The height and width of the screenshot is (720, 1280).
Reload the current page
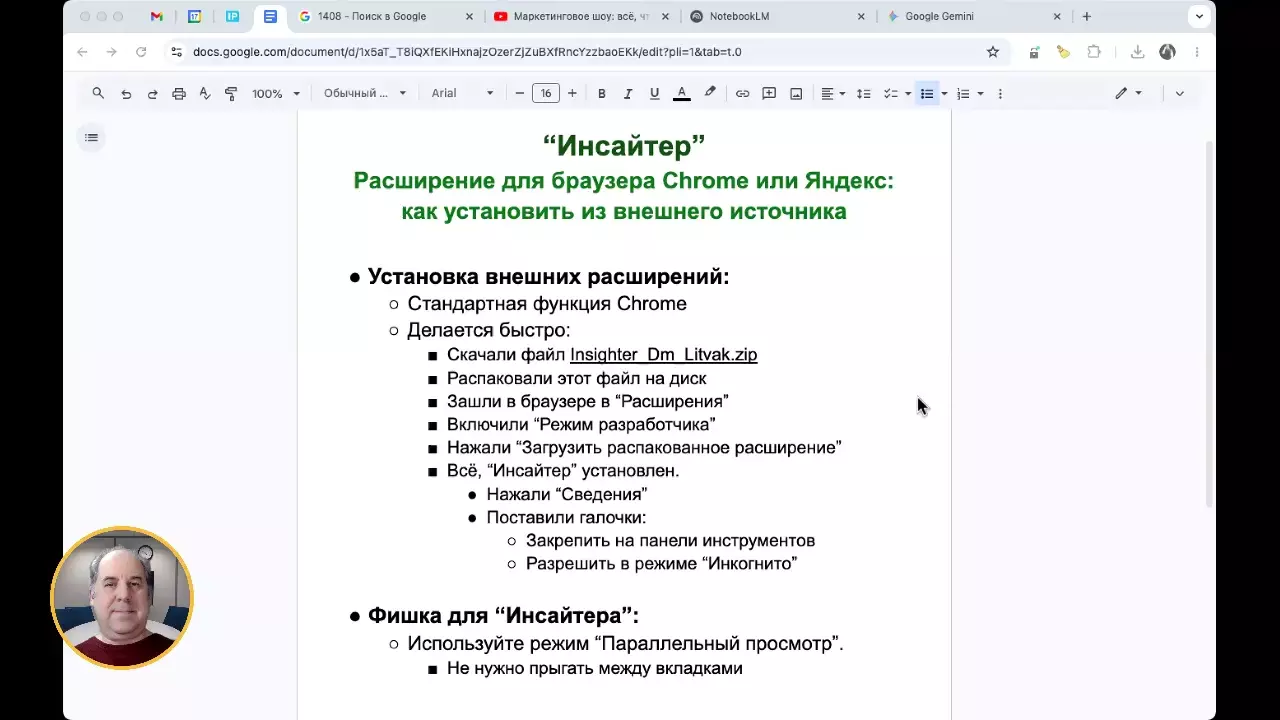click(x=141, y=52)
